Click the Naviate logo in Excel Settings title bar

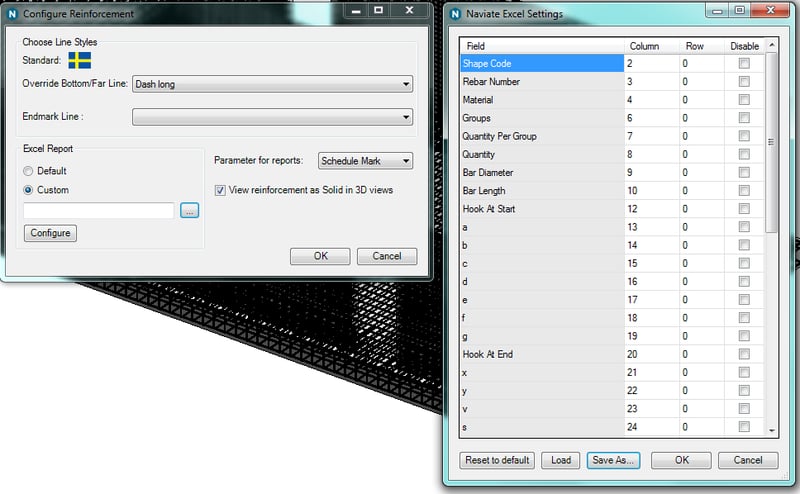pos(455,14)
